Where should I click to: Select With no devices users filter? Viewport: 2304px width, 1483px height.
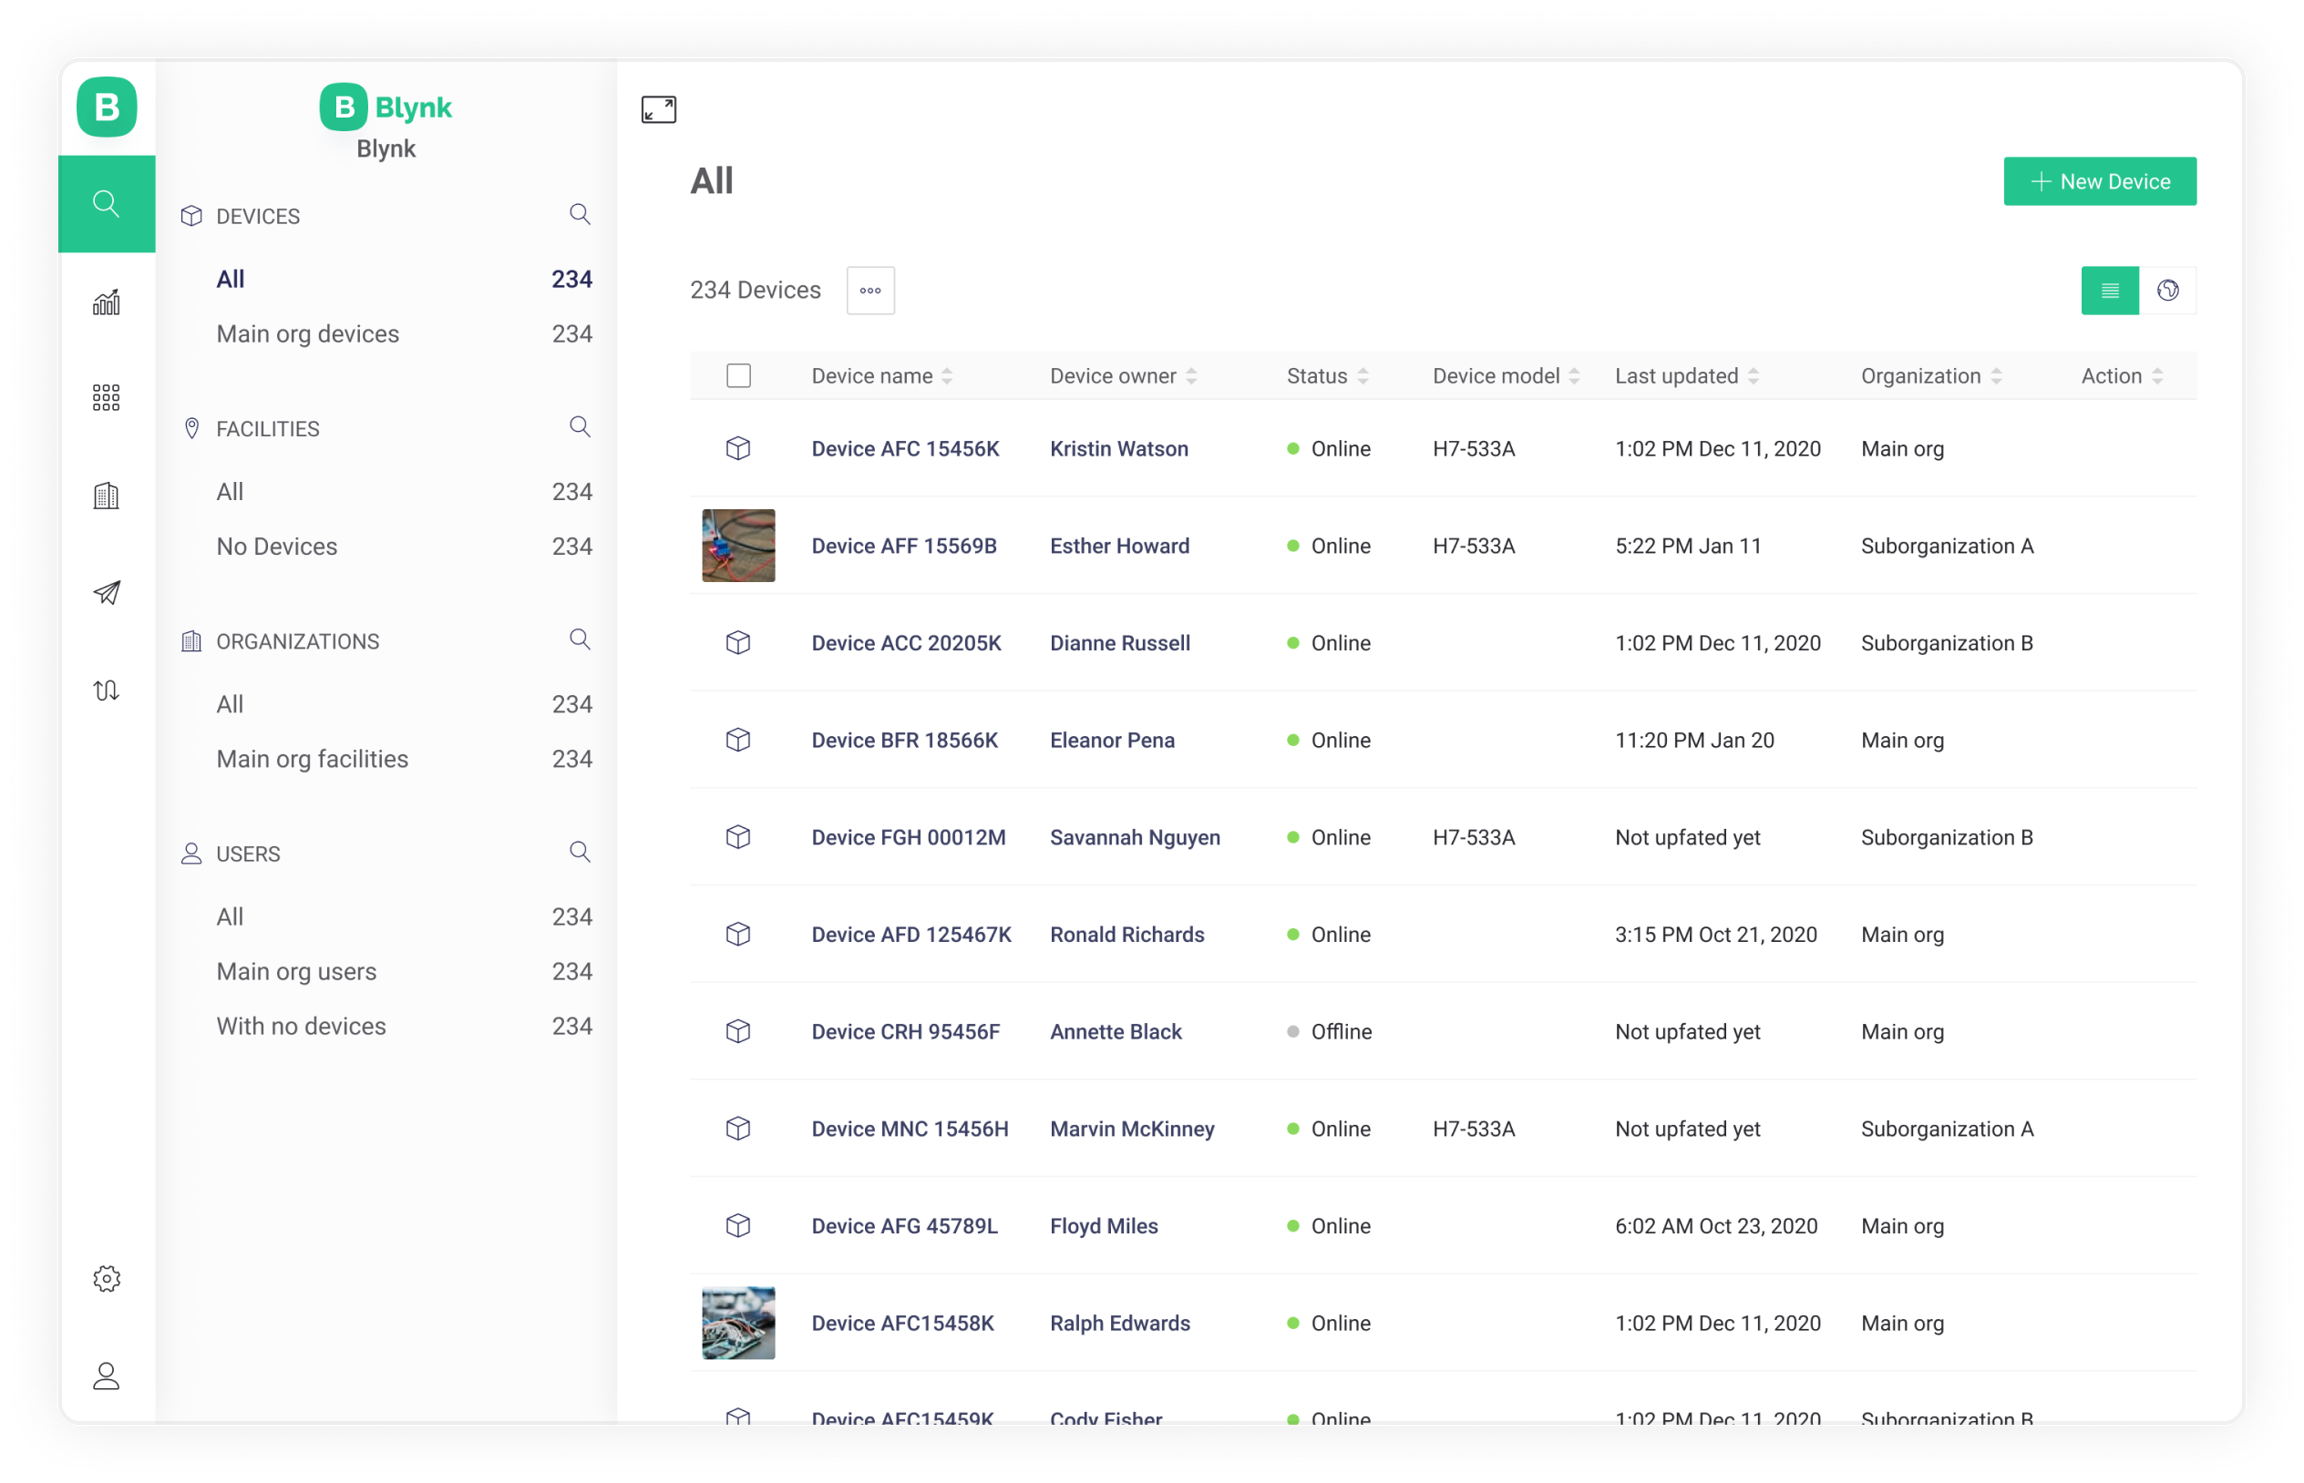(301, 1026)
